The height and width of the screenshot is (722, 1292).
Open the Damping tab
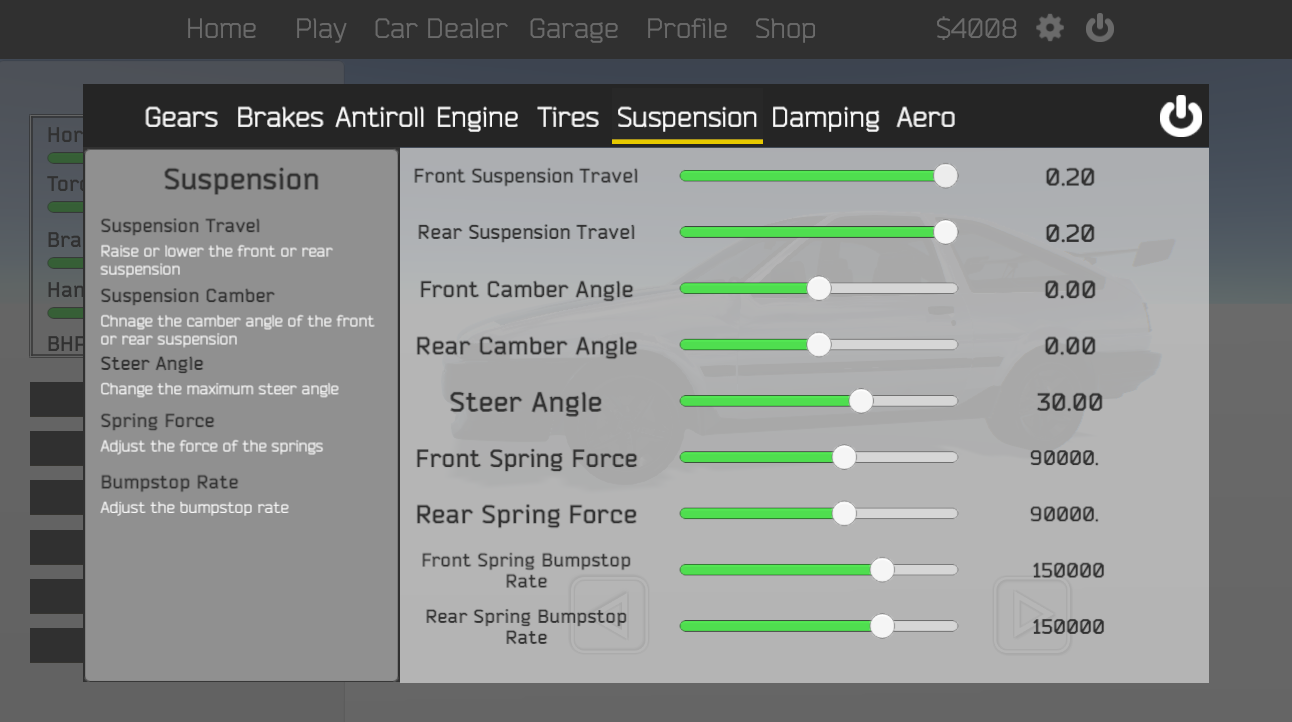pos(826,118)
